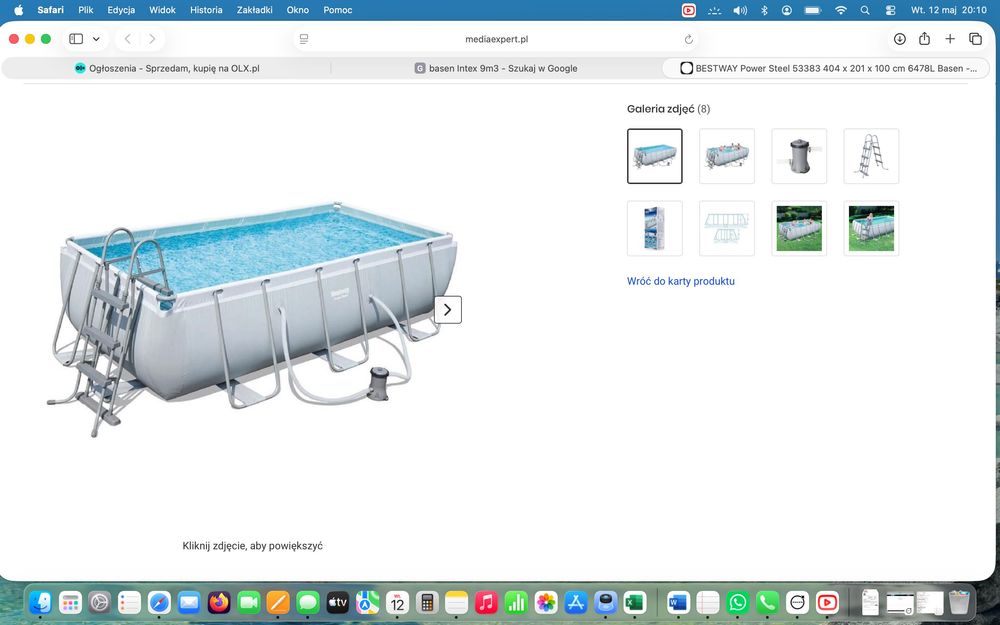Open Finder from the Dock

tap(40, 602)
